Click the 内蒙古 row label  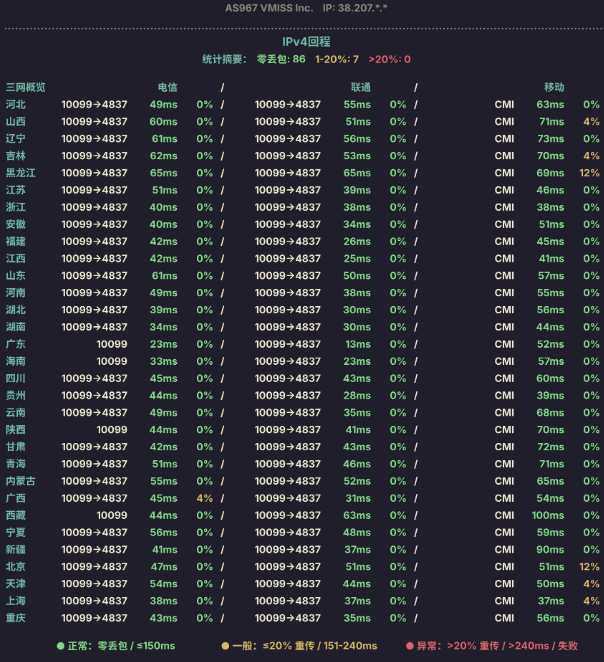[21, 481]
